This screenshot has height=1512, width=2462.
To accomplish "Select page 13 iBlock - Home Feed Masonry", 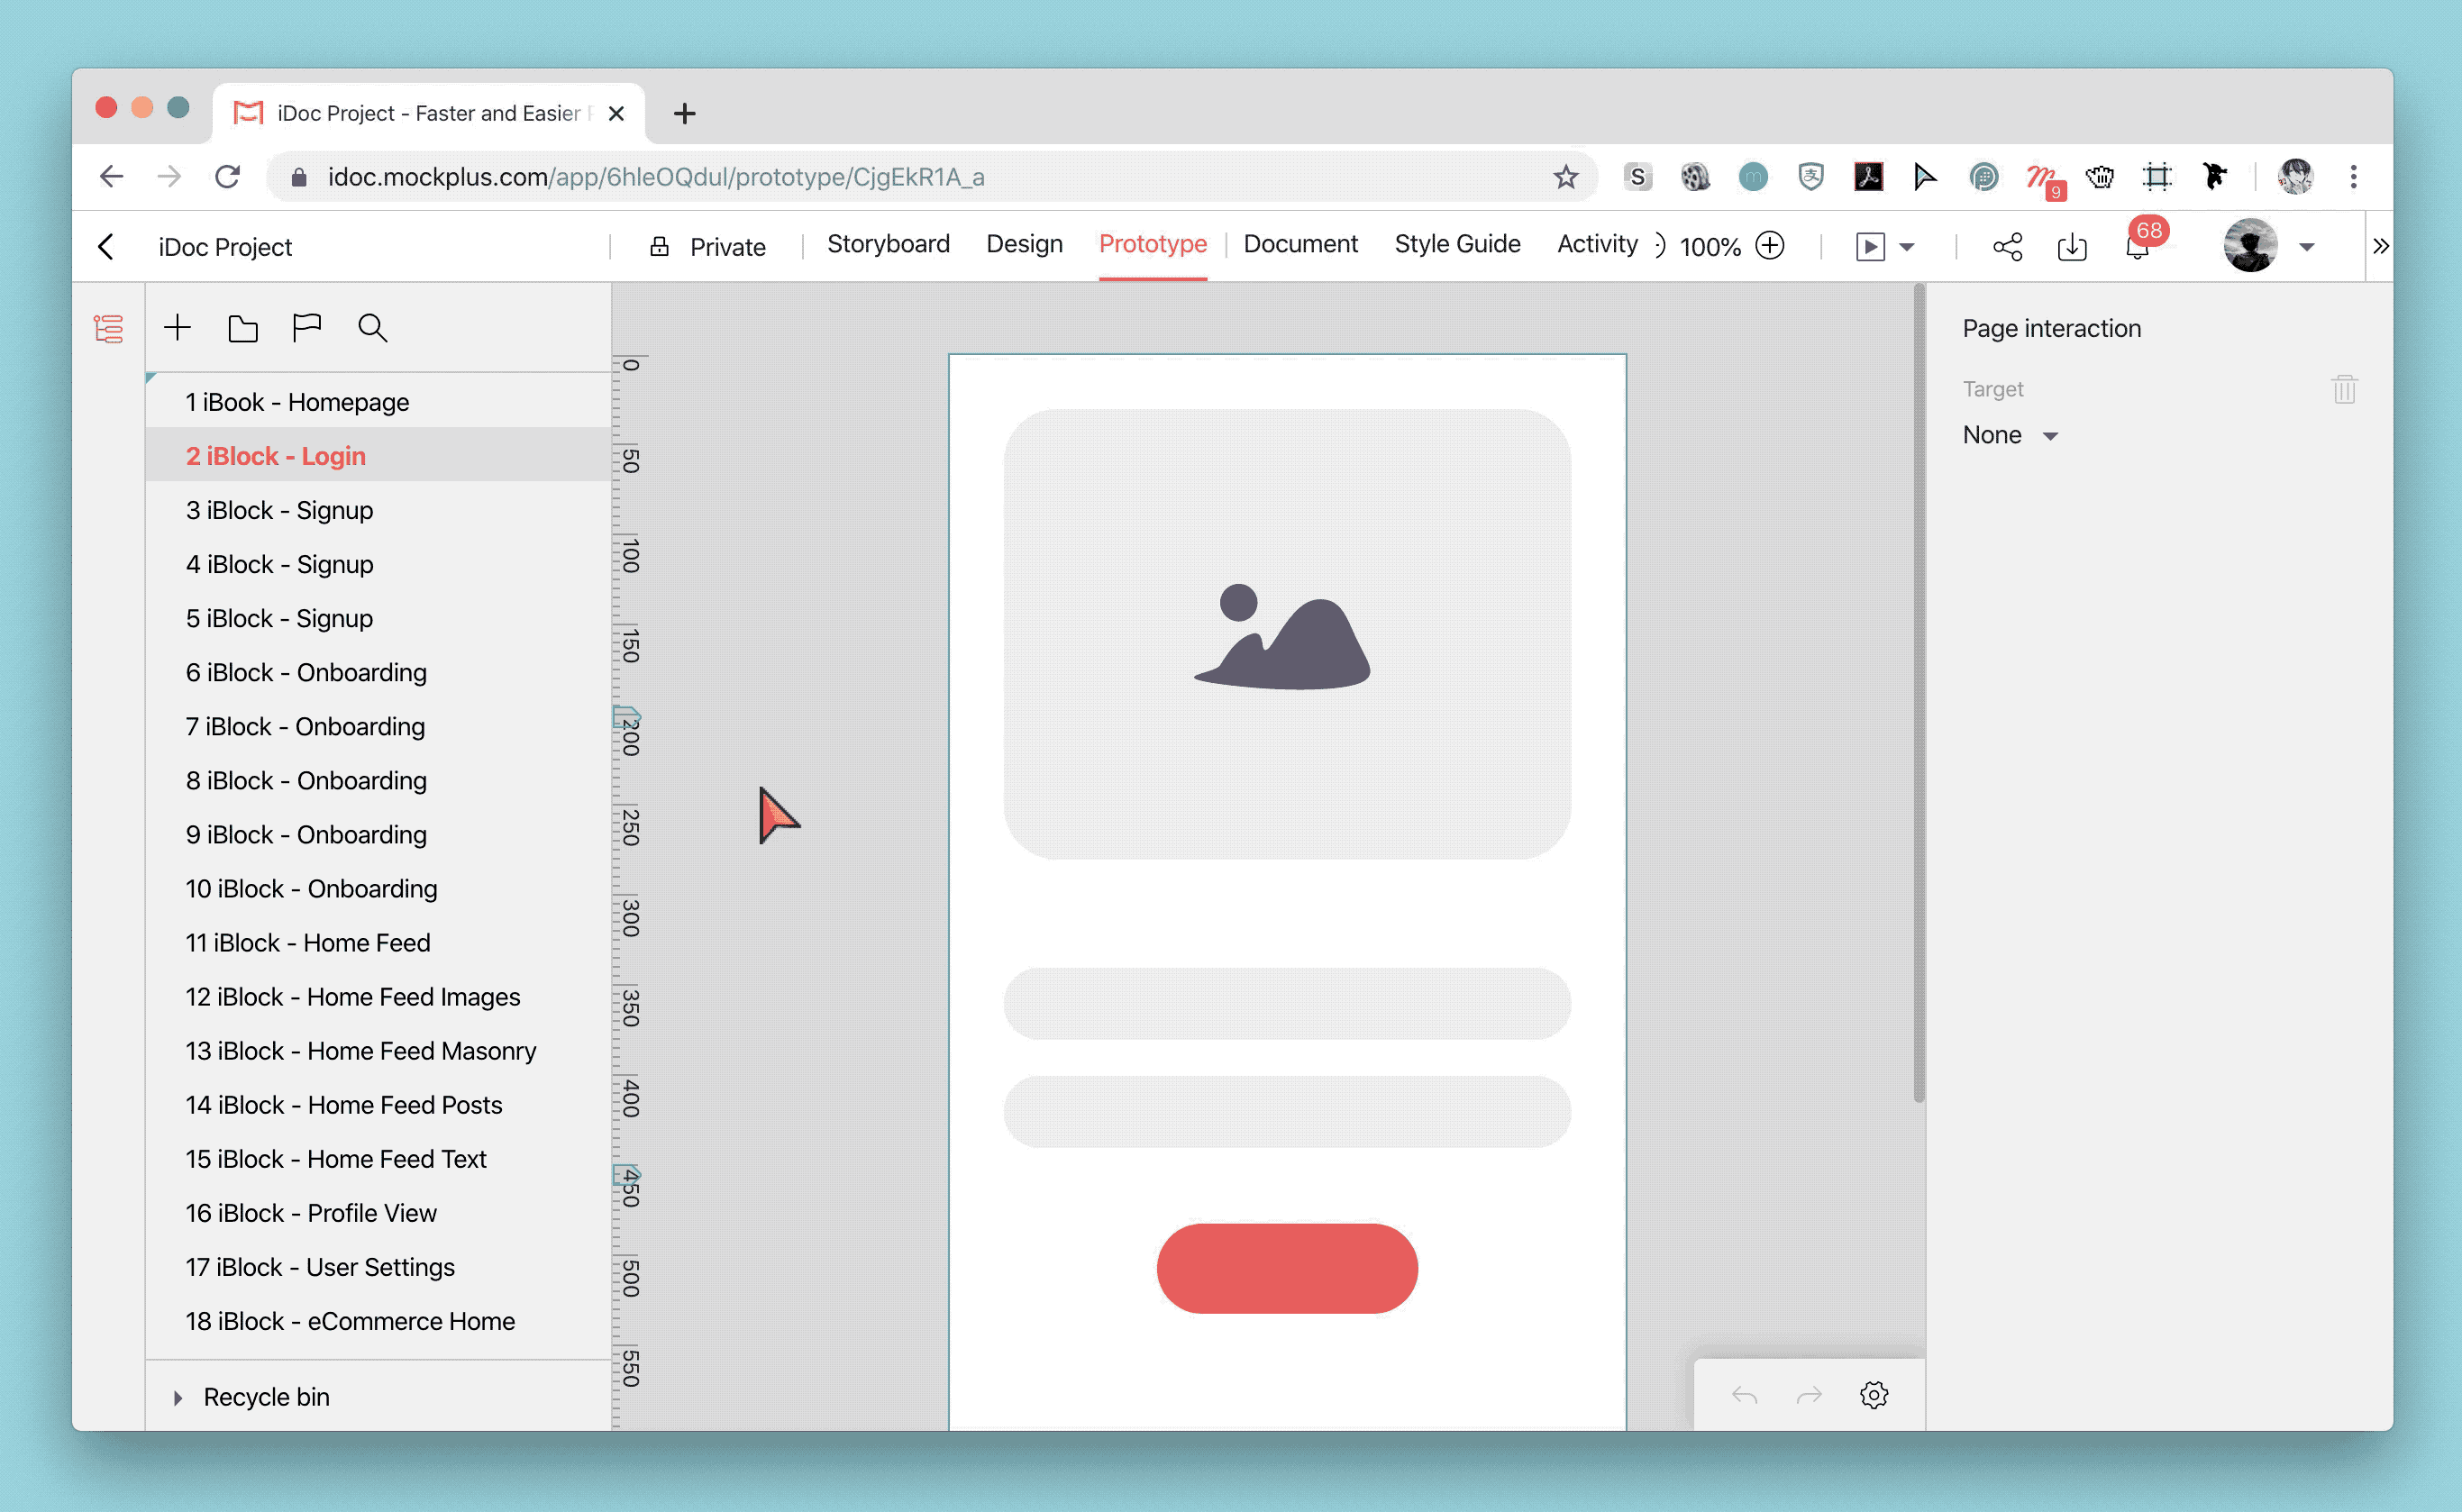I will tap(378, 1050).
